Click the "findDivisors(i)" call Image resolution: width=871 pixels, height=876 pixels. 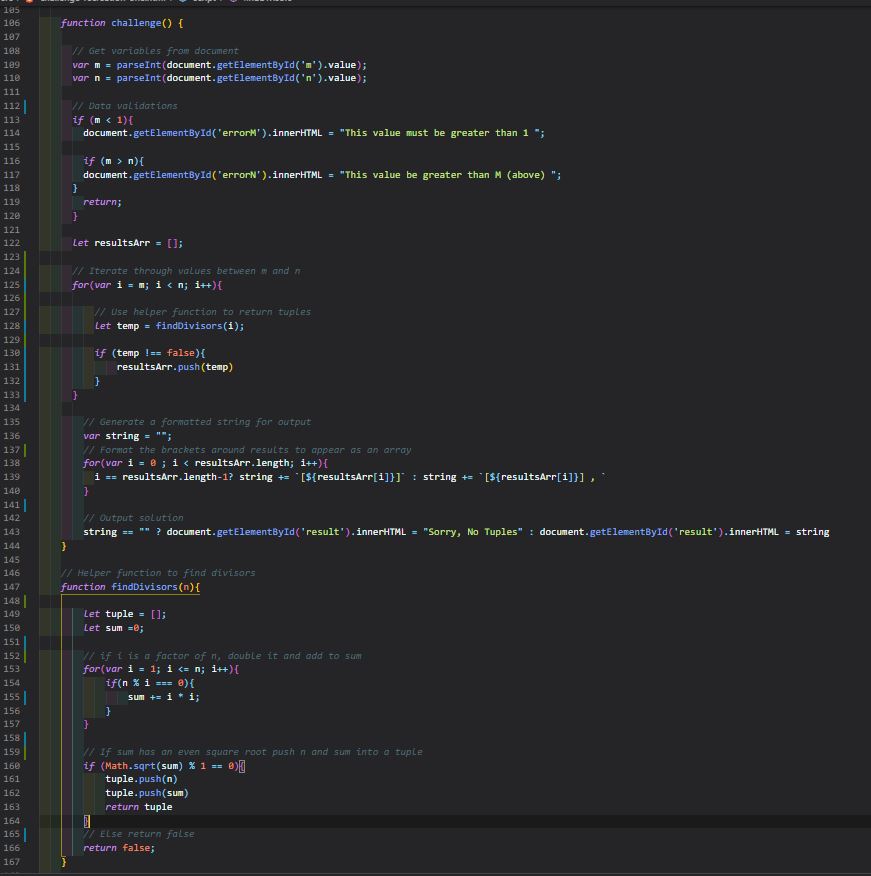(197, 326)
